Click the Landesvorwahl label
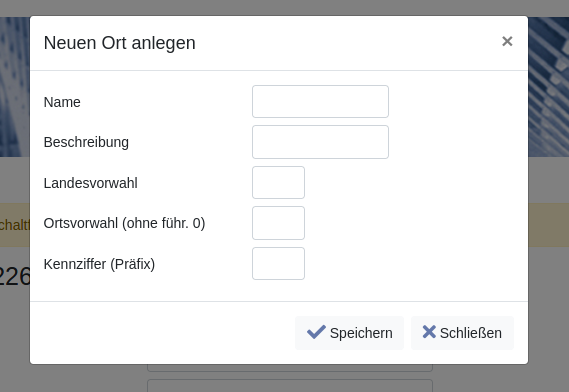The width and height of the screenshot is (569, 392). pos(90,183)
